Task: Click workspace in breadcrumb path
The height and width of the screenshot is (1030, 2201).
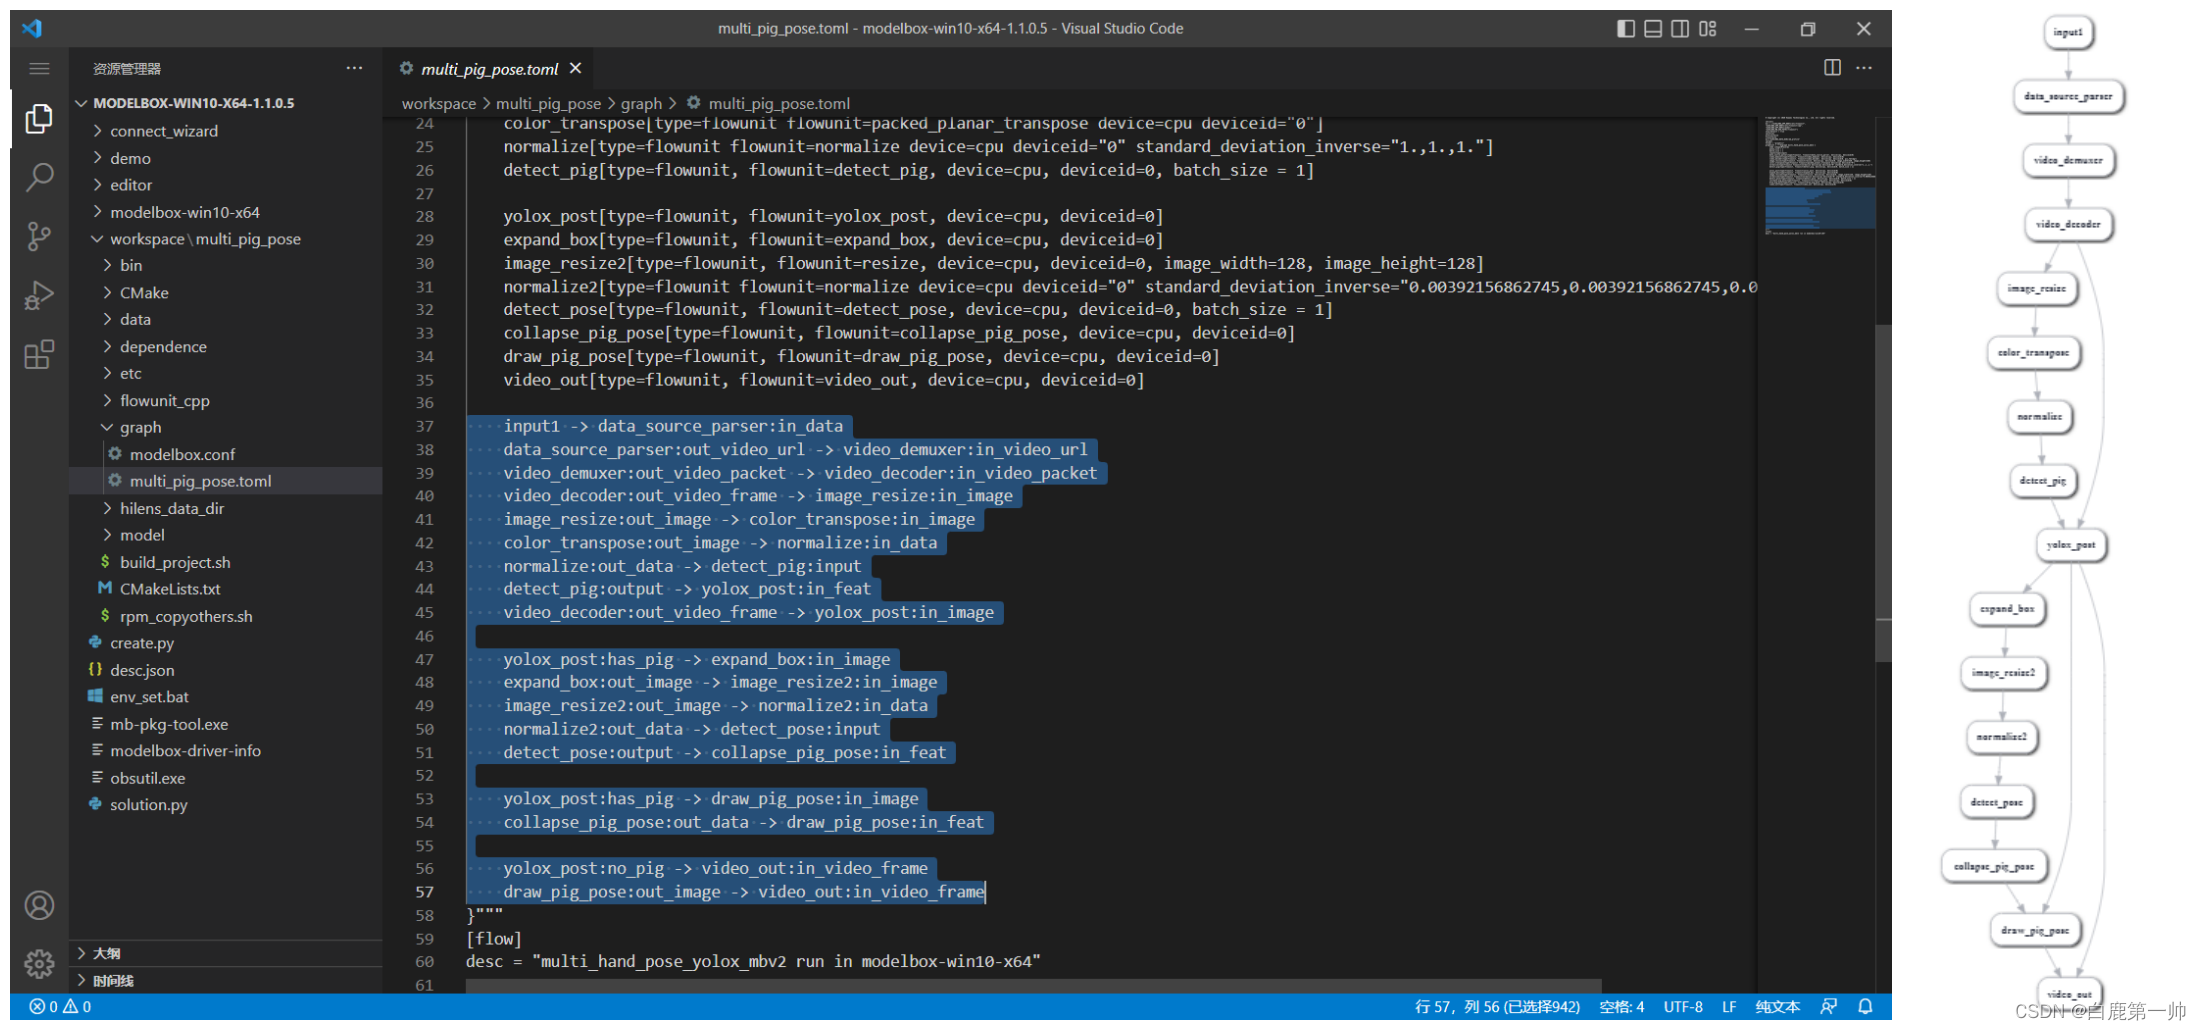Action: click(x=439, y=103)
